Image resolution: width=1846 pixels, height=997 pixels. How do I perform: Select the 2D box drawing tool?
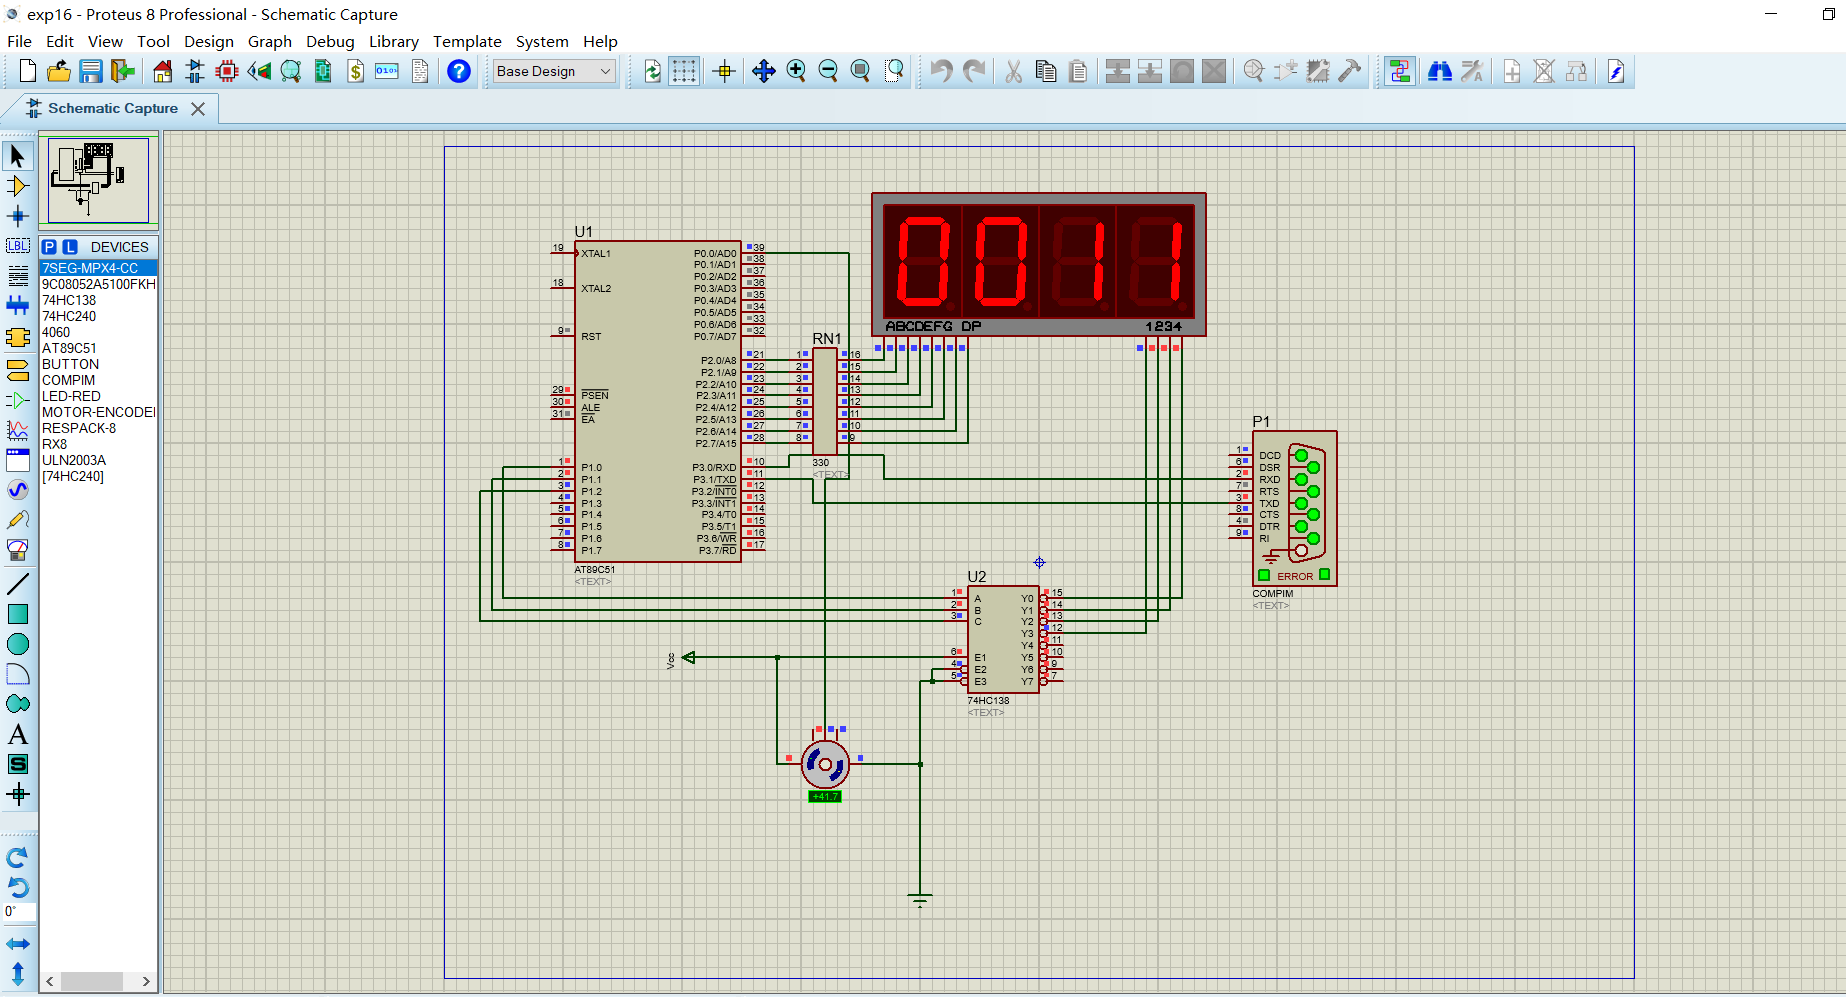click(x=18, y=614)
